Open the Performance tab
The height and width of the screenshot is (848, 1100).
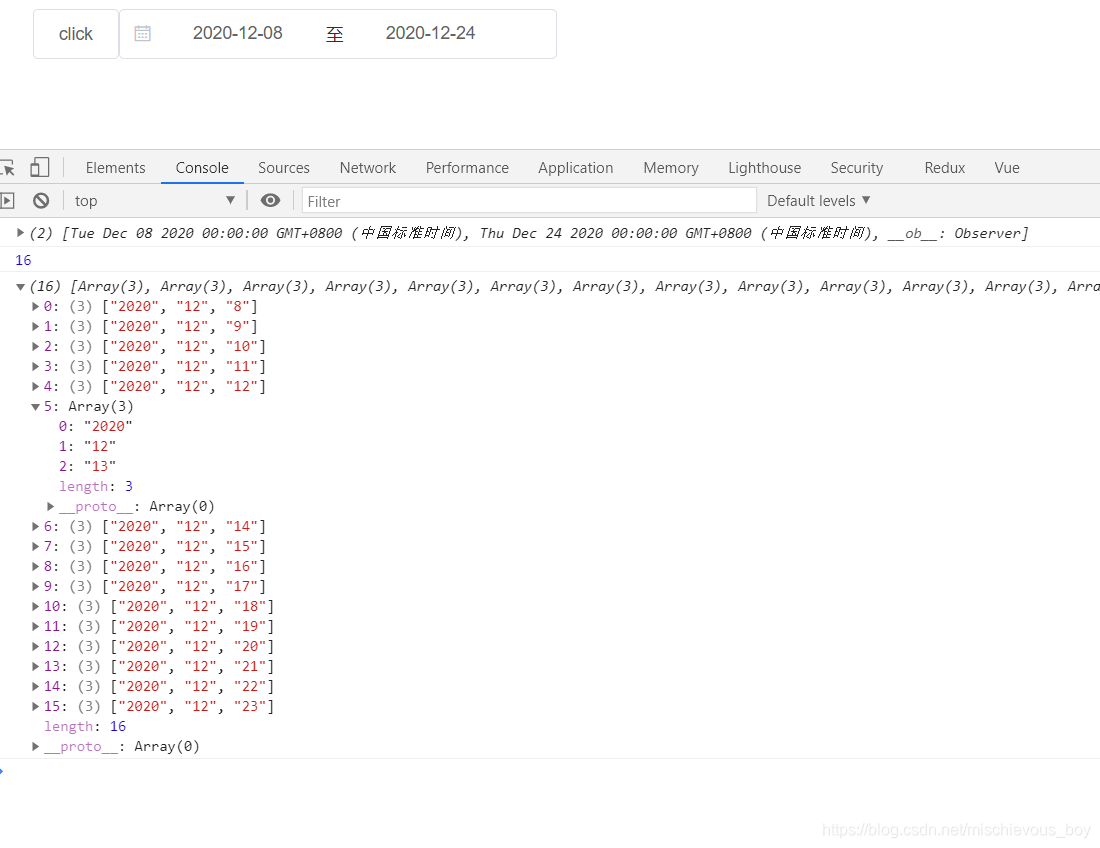467,168
